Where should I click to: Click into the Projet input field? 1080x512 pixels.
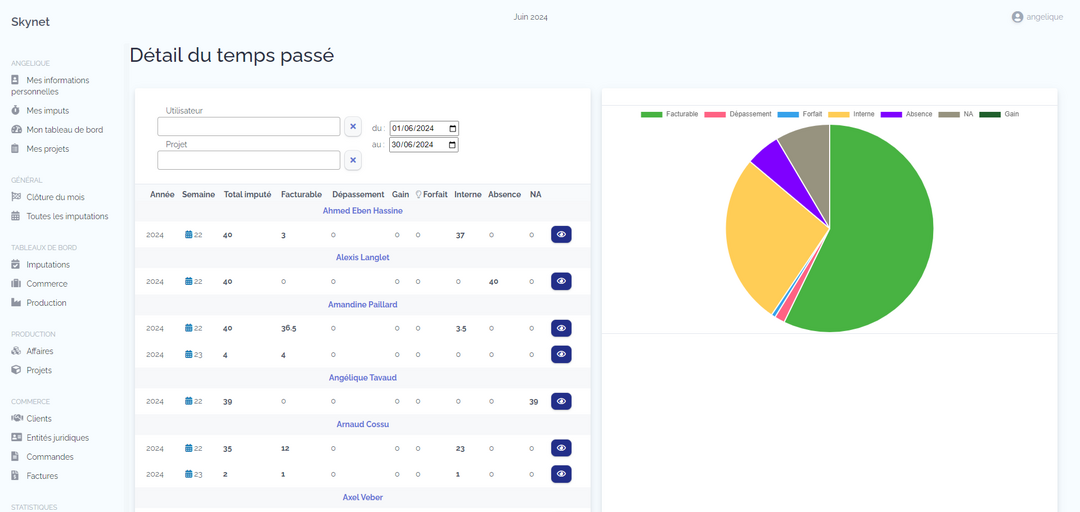coord(249,160)
